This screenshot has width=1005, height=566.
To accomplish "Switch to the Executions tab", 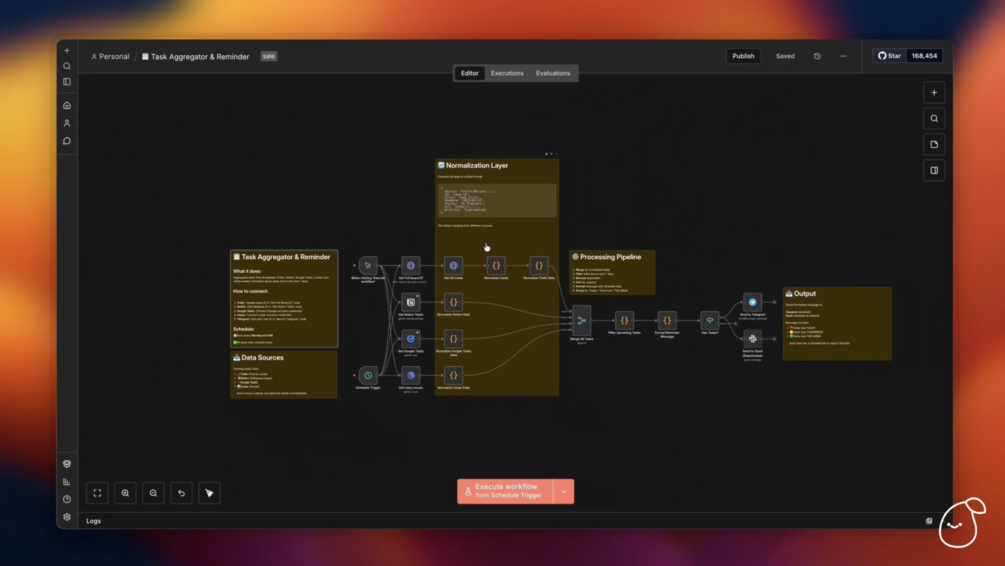I will [x=507, y=73].
